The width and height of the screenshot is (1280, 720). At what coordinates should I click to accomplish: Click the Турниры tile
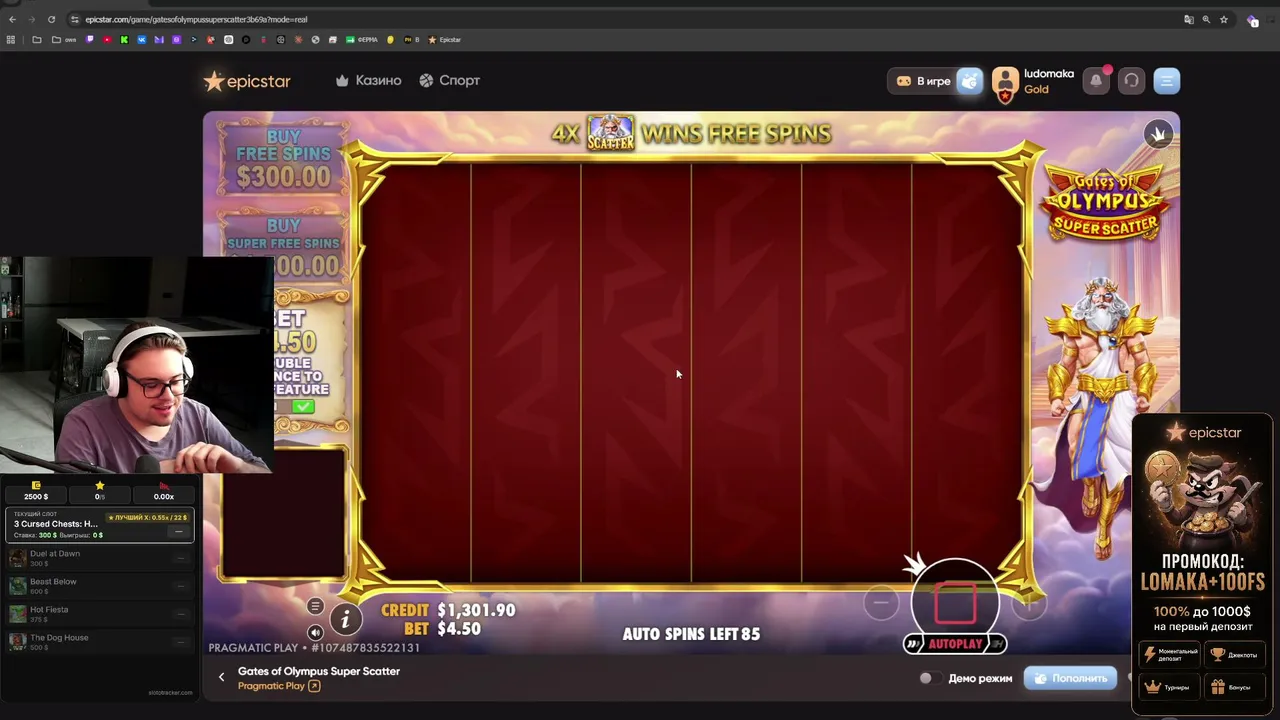click(1170, 687)
